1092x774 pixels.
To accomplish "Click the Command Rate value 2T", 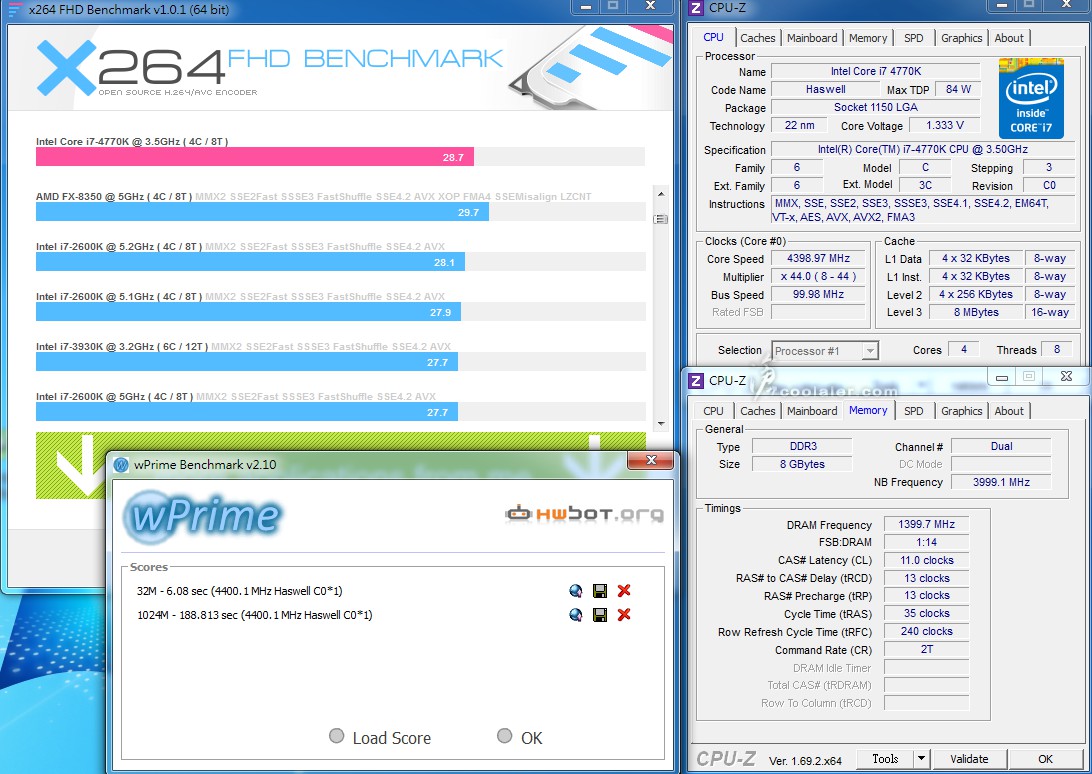I will (926, 649).
